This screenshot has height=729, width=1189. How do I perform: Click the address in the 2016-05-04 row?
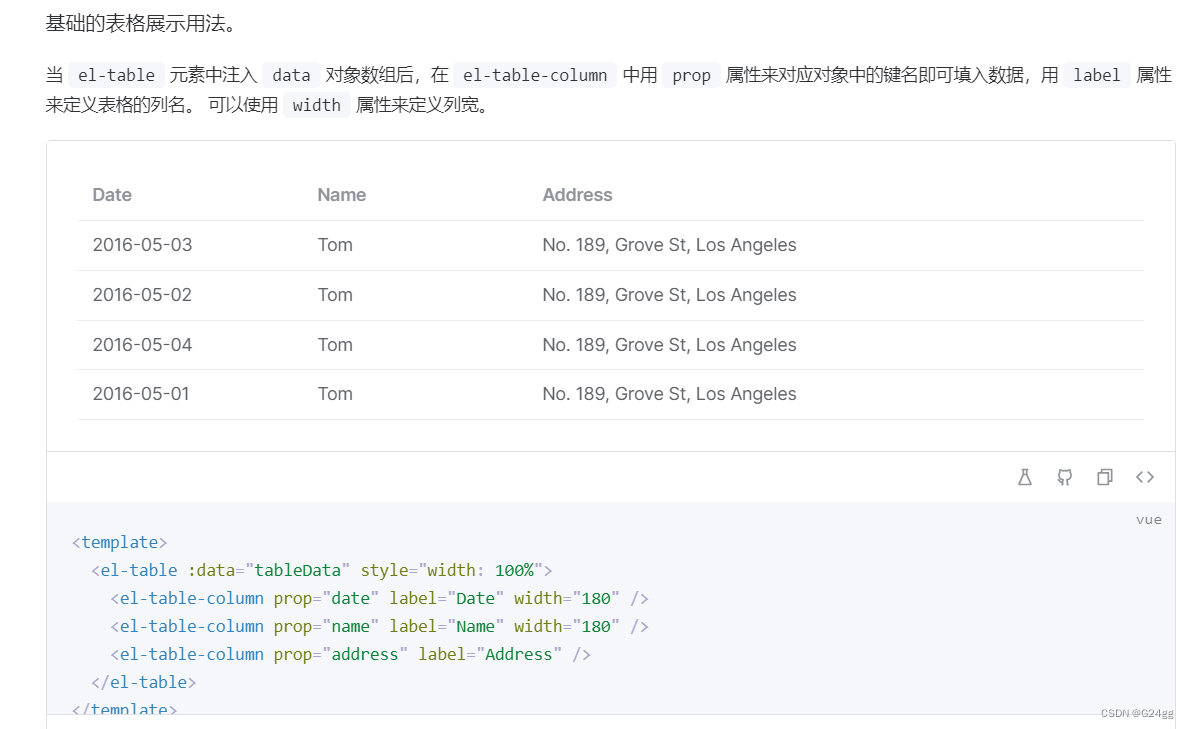(670, 345)
